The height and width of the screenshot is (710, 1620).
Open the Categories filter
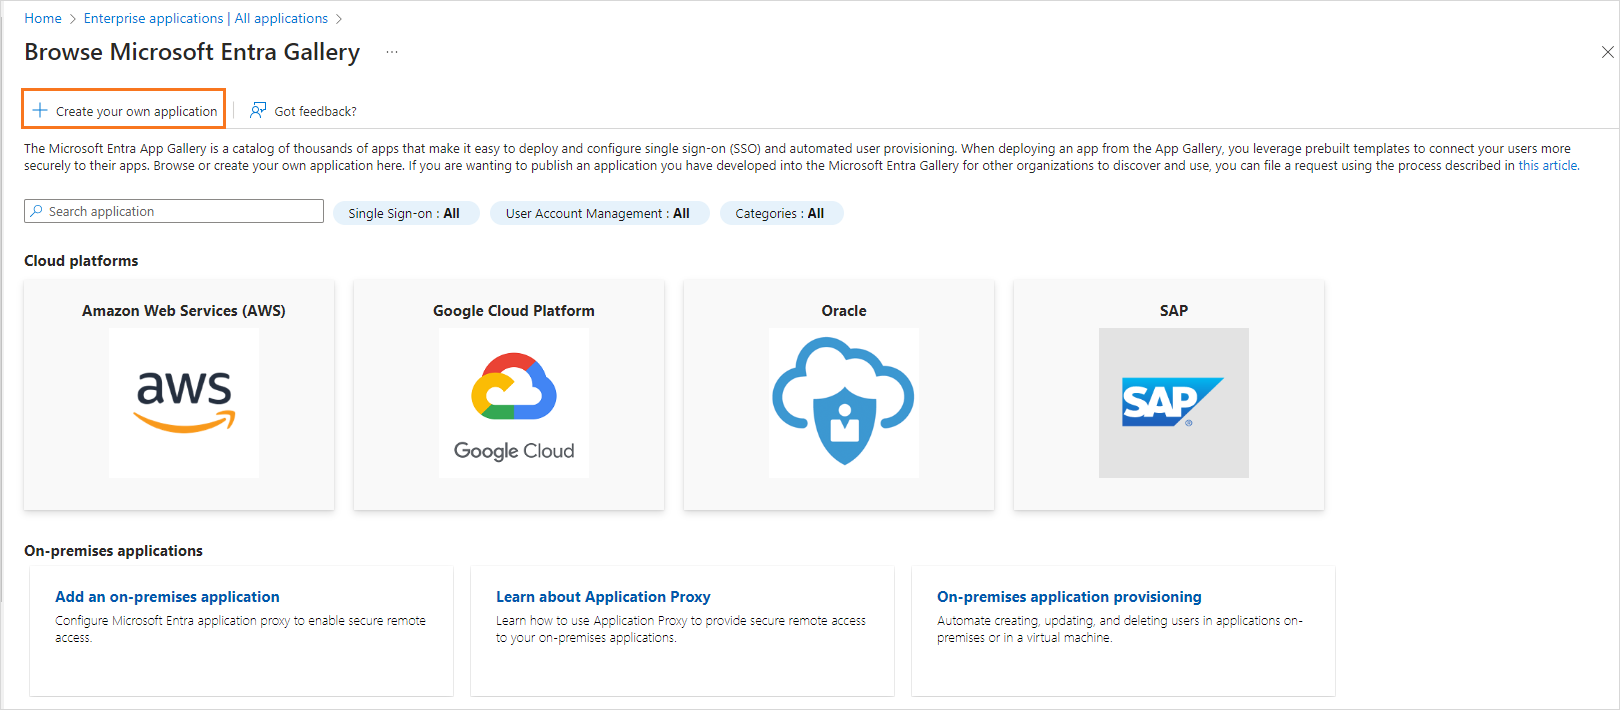tap(781, 213)
